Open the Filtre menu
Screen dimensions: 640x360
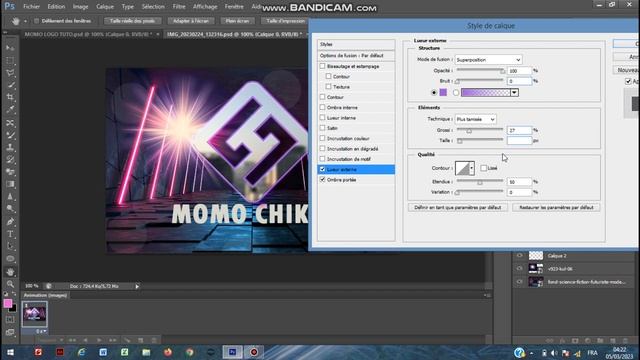tap(179, 7)
